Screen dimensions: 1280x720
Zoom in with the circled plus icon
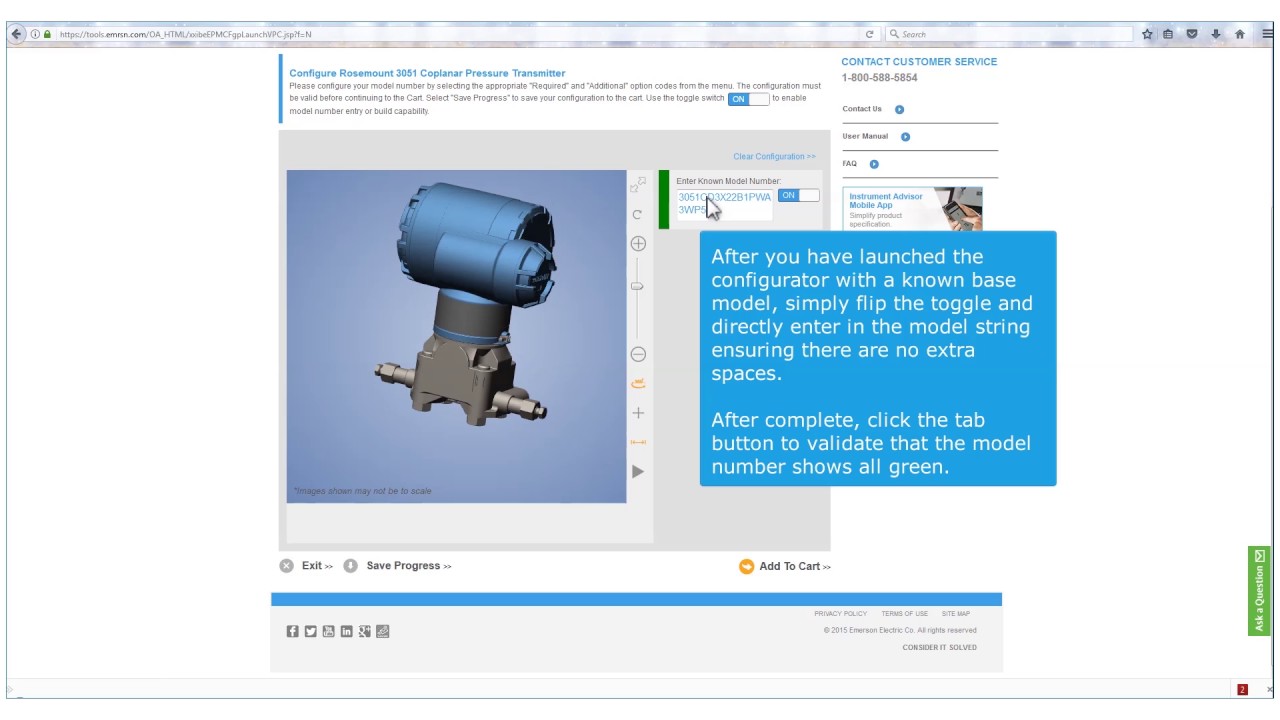(638, 244)
